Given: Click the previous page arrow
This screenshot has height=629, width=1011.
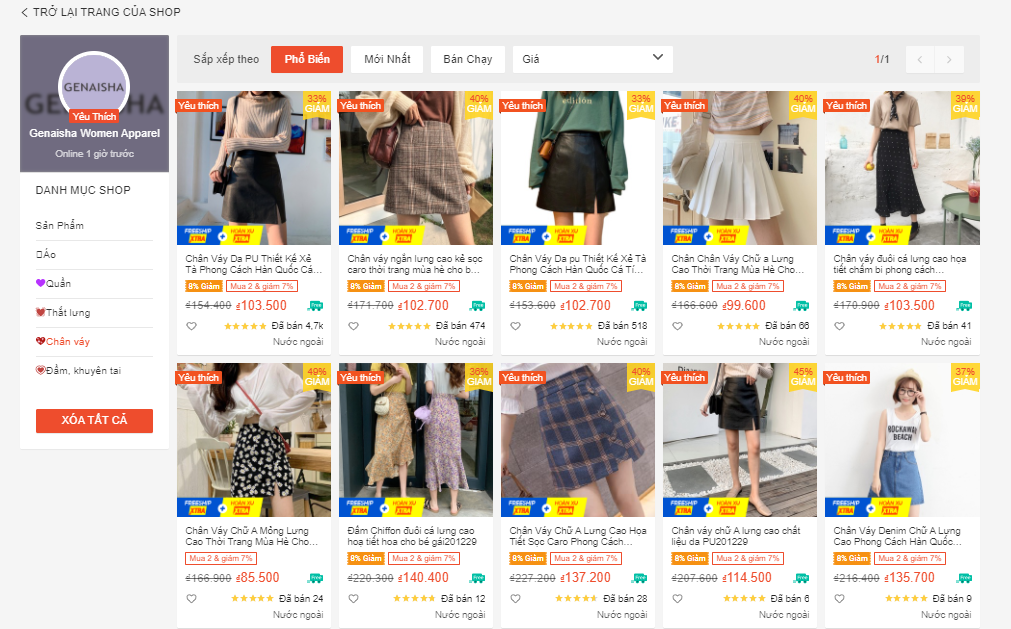Looking at the screenshot, I should [919, 59].
